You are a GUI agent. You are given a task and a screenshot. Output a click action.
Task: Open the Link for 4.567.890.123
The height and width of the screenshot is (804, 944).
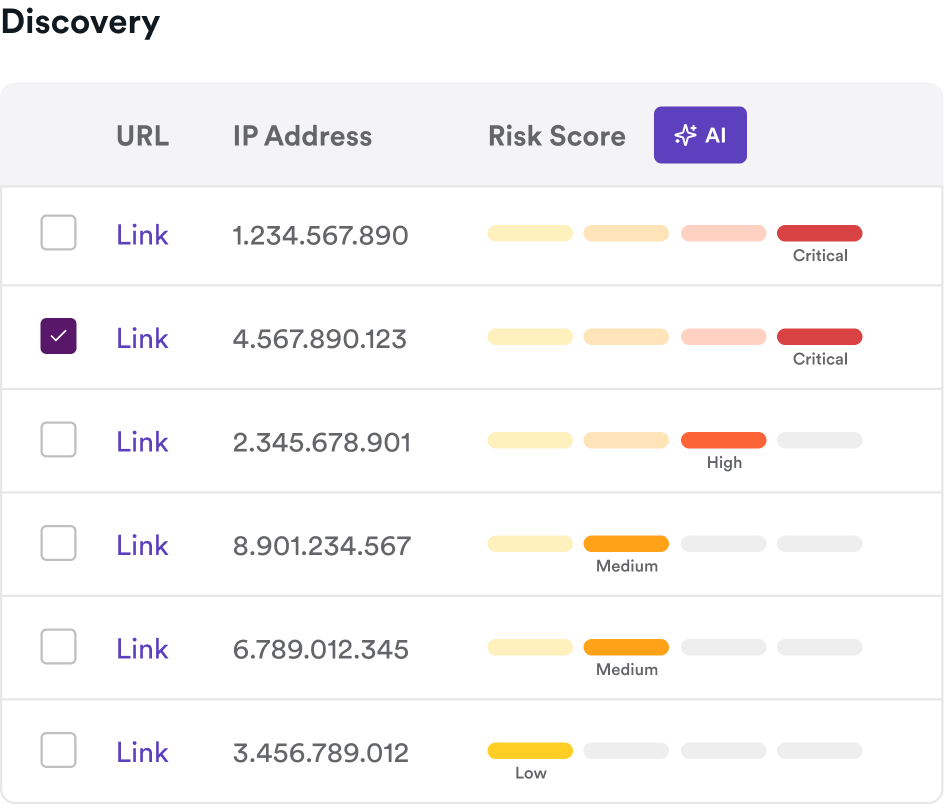[x=142, y=337]
